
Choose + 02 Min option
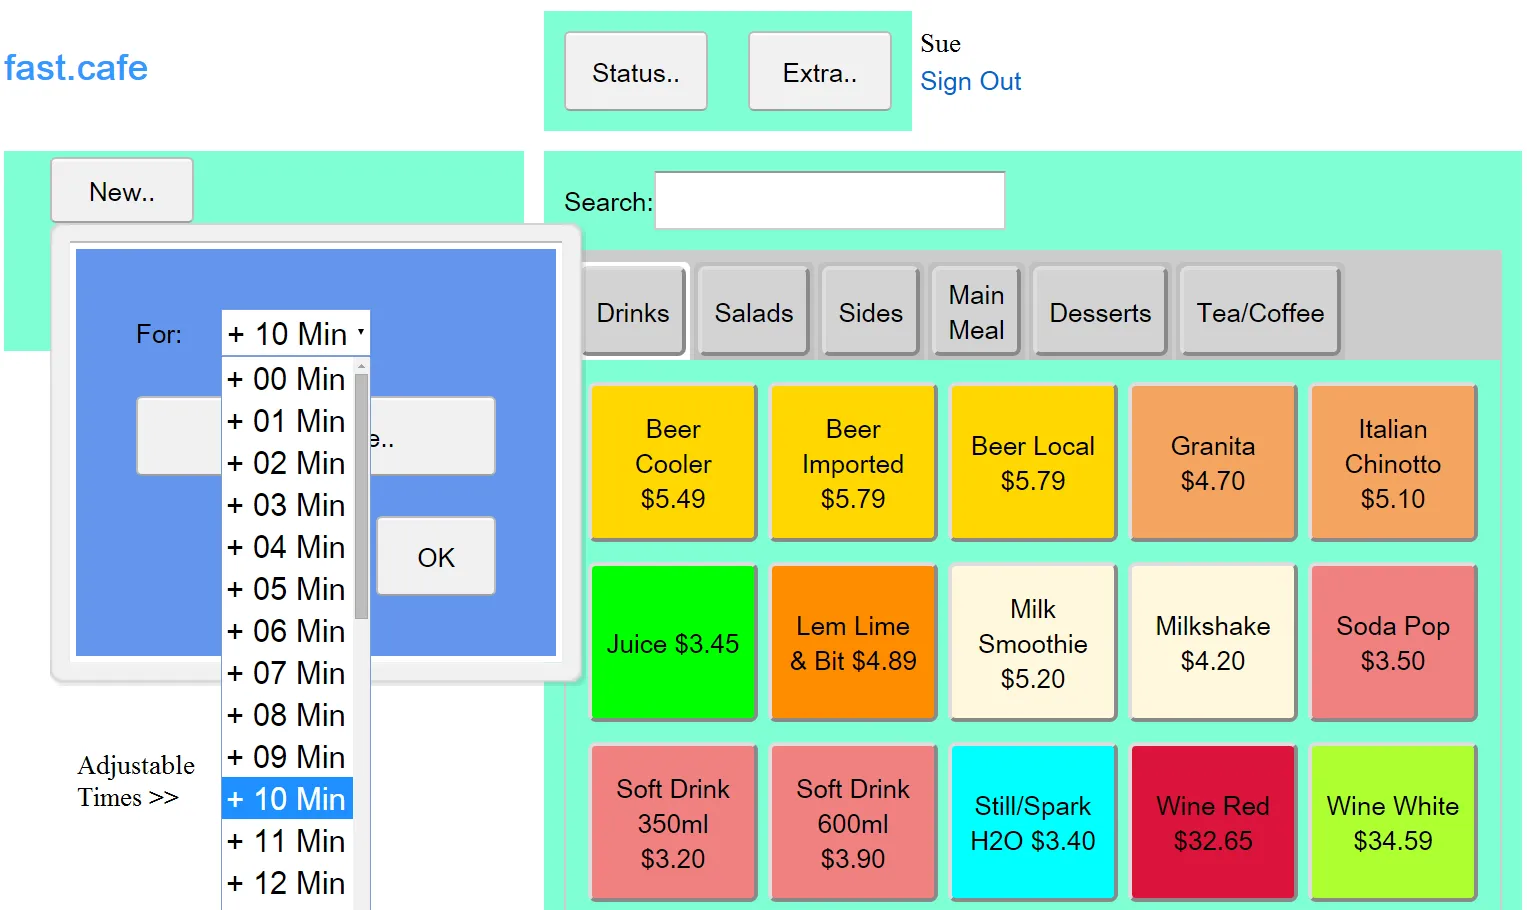click(287, 463)
